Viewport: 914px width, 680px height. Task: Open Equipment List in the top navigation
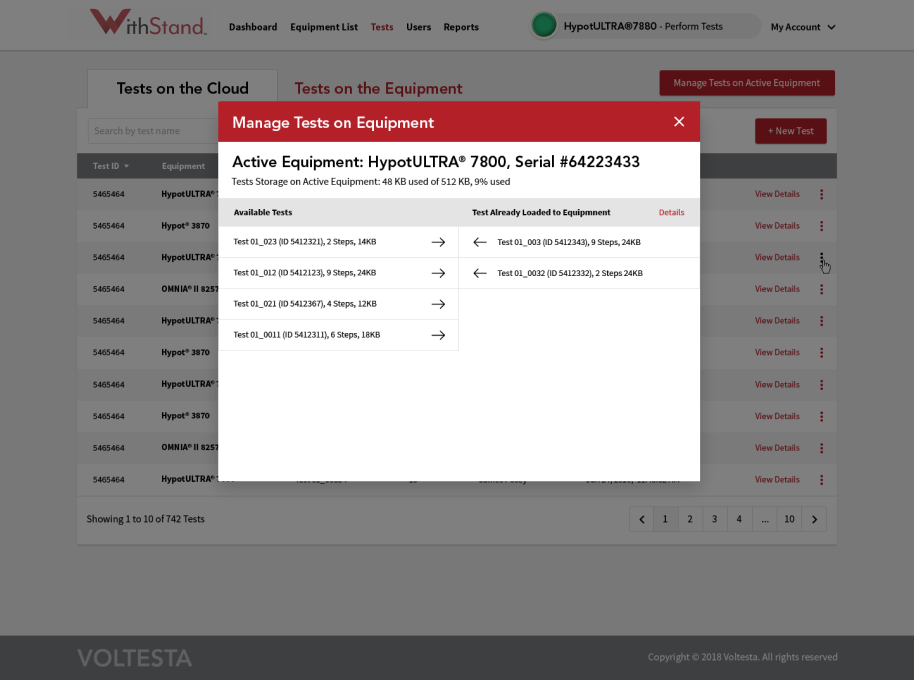pos(324,27)
